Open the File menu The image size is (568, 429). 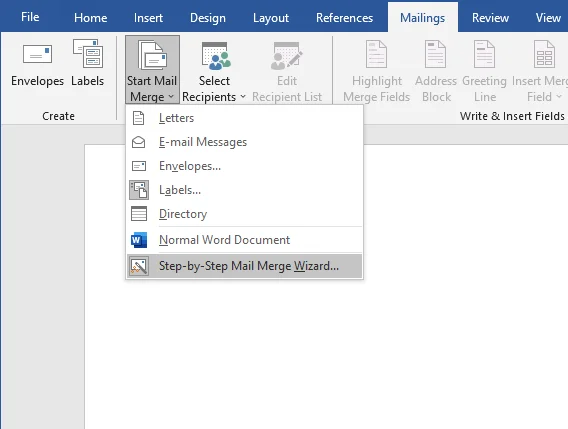coord(30,17)
